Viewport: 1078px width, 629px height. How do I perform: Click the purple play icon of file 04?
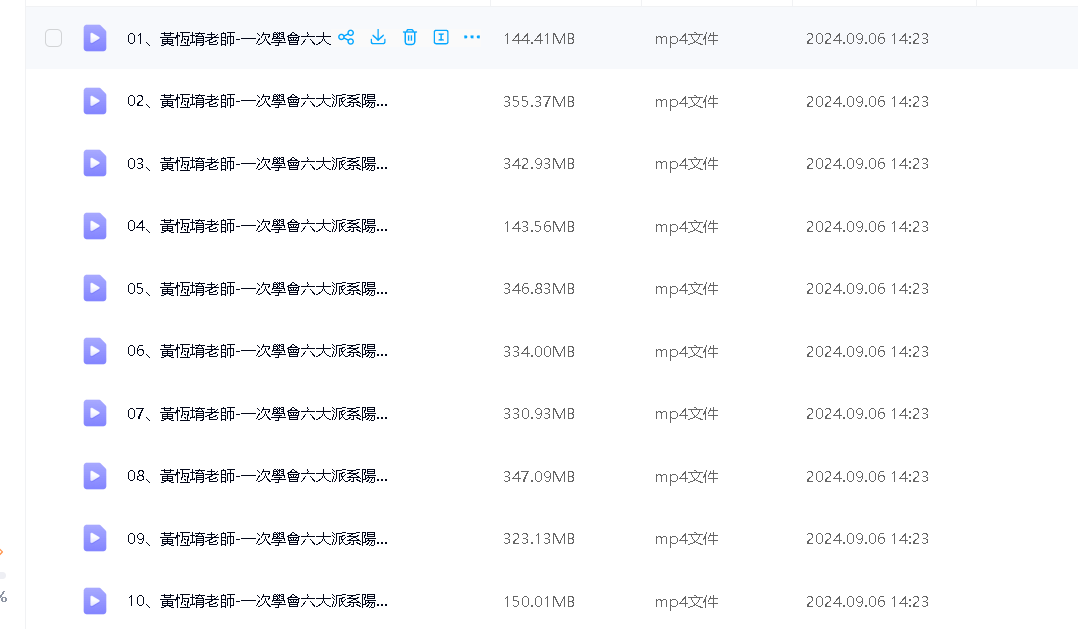pyautogui.click(x=95, y=226)
